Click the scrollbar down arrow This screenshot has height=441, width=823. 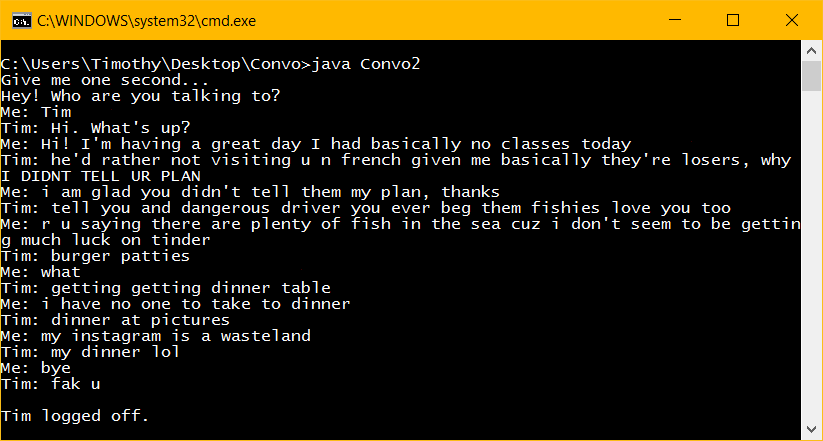[812, 430]
